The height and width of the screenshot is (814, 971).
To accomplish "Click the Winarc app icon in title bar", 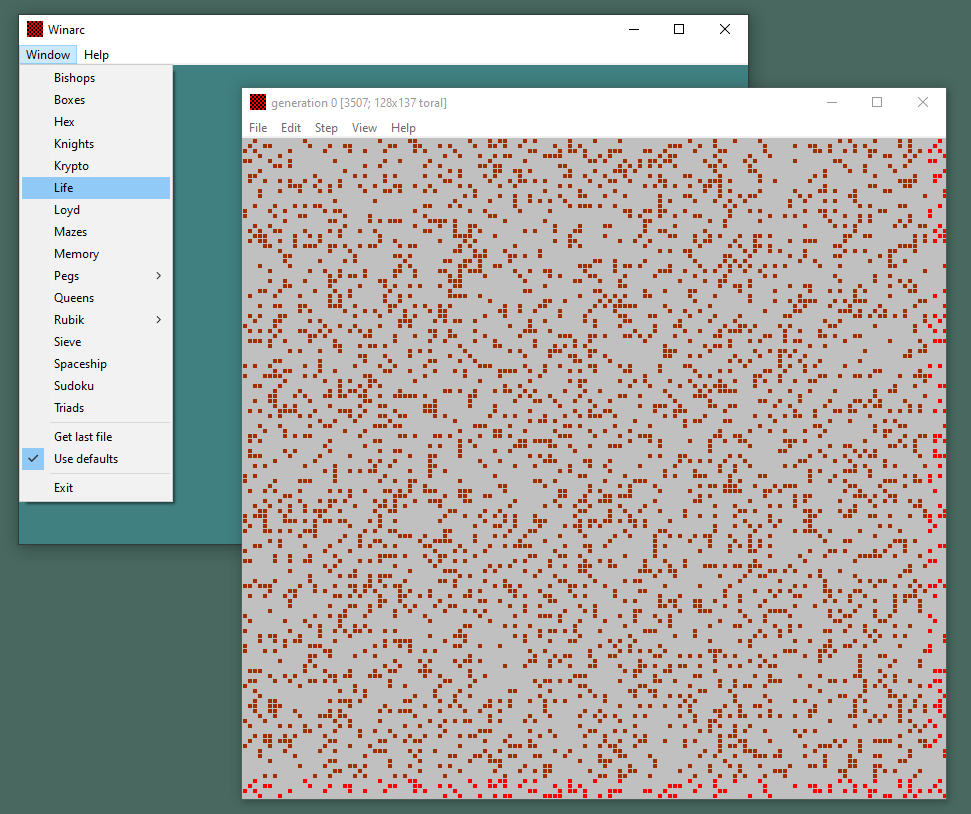I will [35, 29].
